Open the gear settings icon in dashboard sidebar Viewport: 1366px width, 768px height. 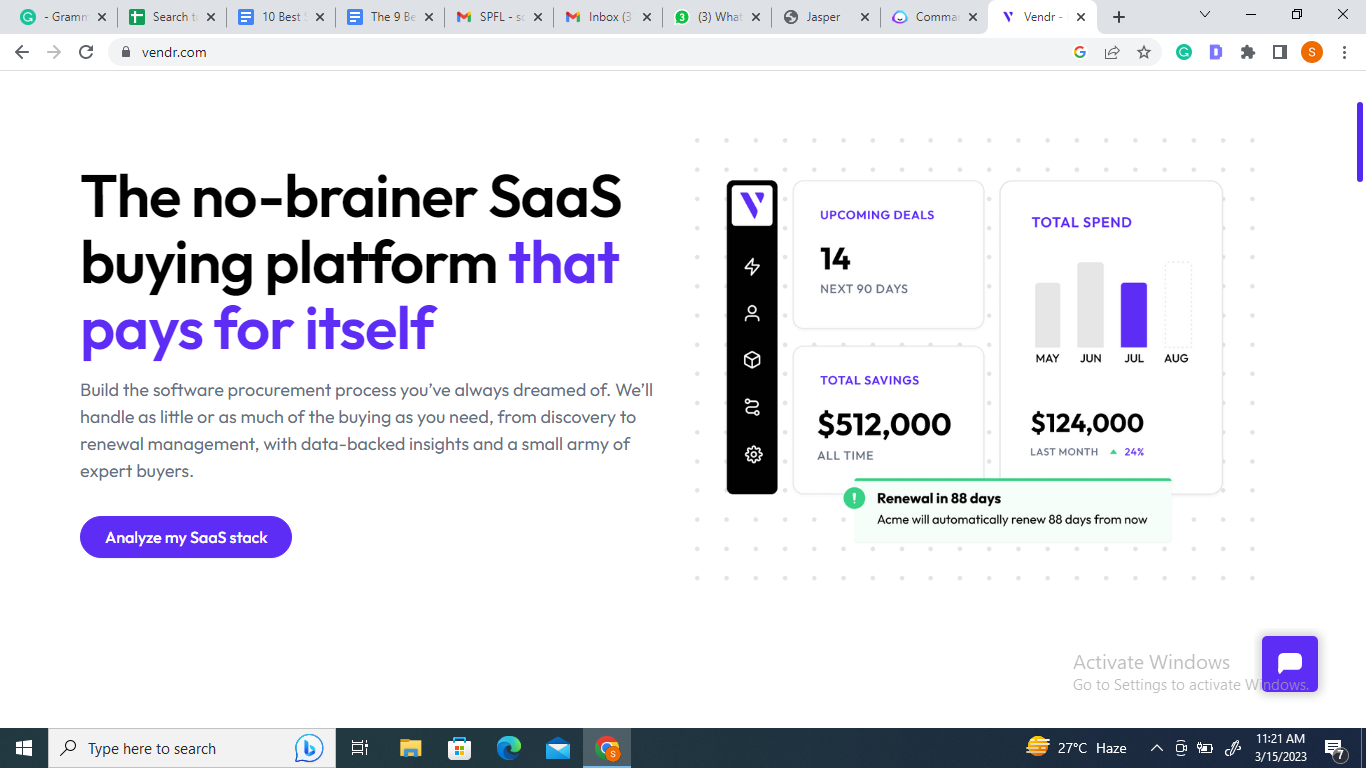click(x=753, y=454)
